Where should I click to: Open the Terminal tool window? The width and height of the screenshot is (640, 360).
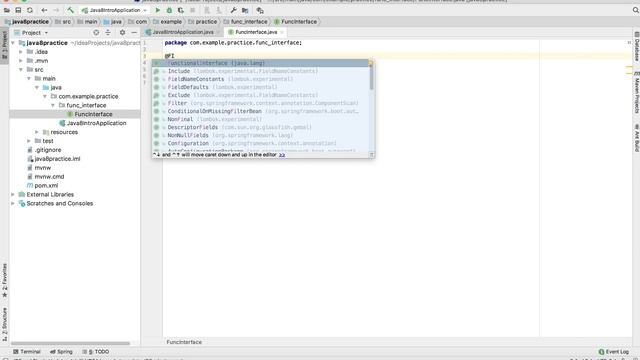pyautogui.click(x=27, y=352)
